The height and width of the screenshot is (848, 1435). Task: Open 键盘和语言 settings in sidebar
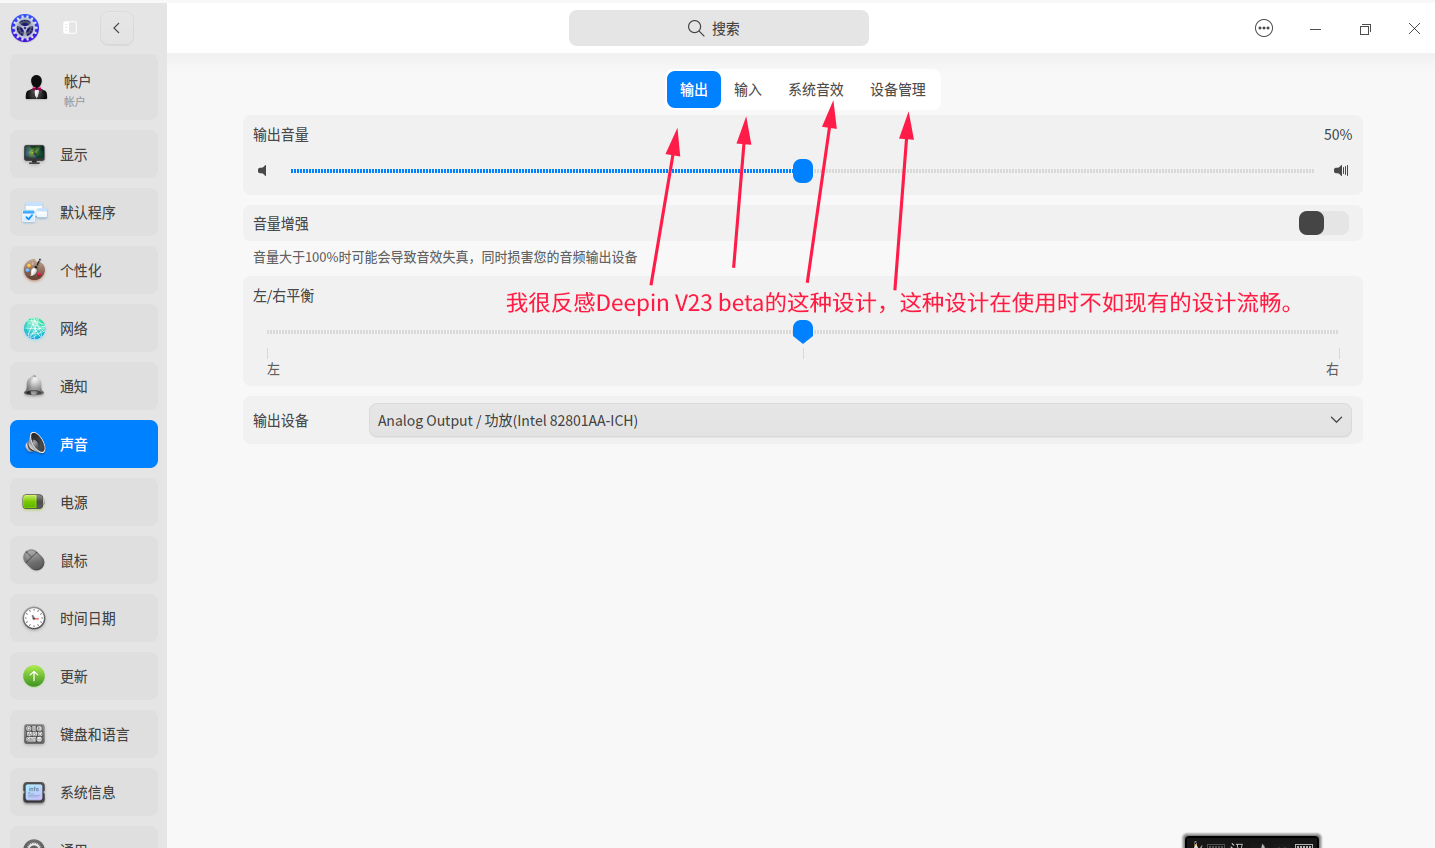[x=84, y=734]
